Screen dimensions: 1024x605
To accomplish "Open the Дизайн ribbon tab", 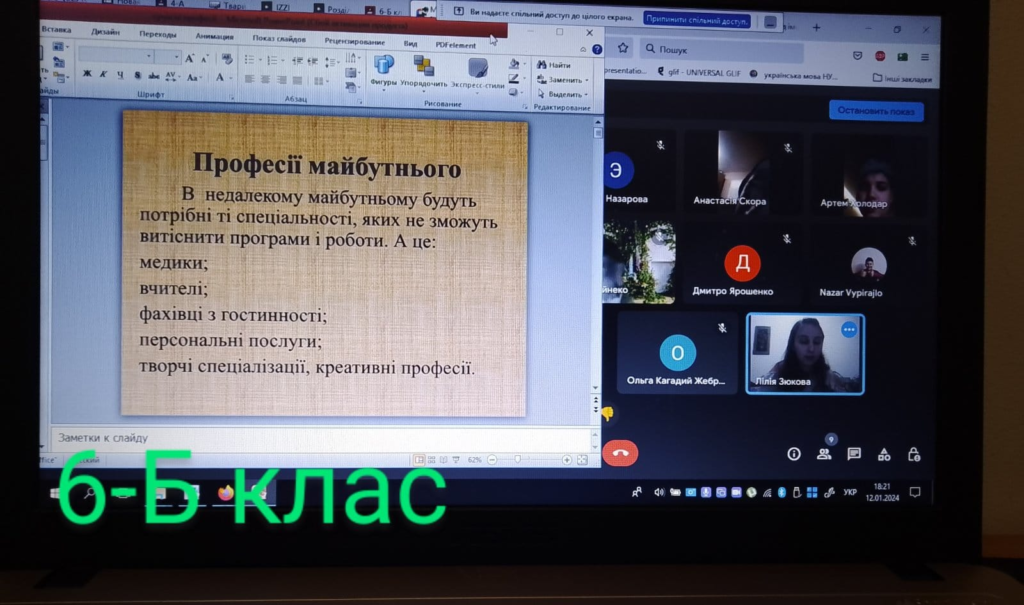I will click(x=105, y=32).
